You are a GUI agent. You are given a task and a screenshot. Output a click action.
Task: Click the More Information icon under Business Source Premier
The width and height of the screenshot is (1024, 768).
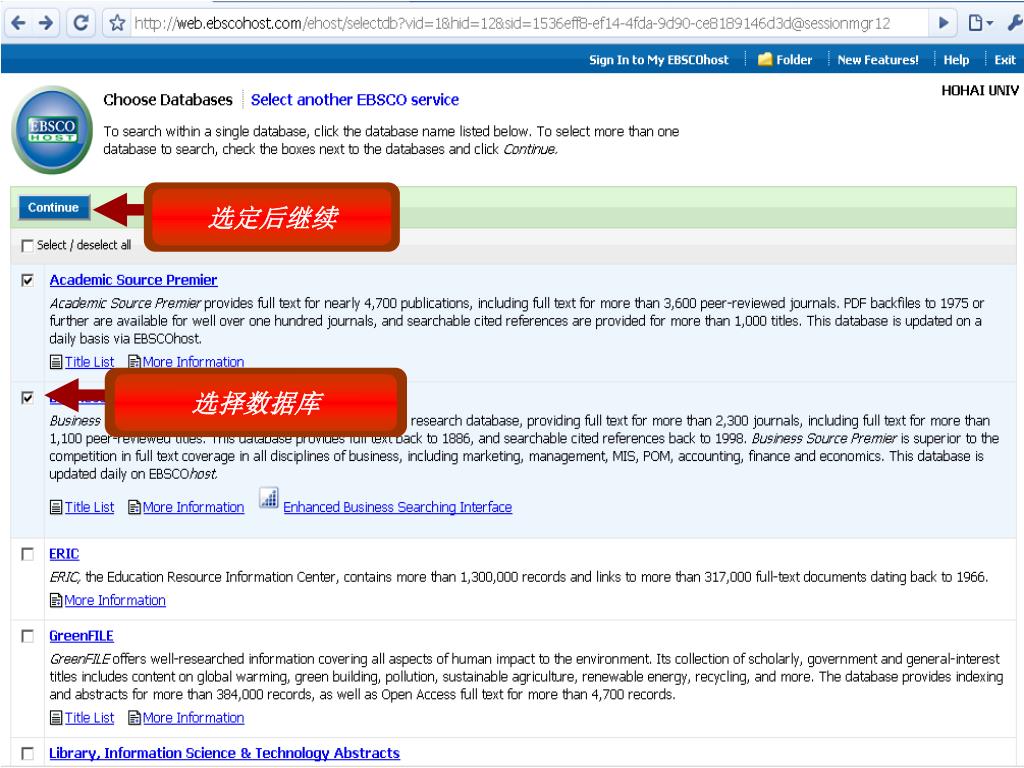pyautogui.click(x=134, y=507)
